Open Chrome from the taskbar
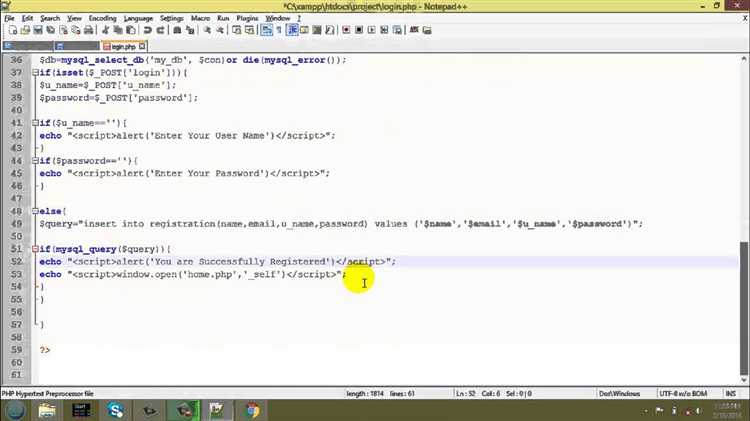Screen dimensions: 750x421 pos(252,410)
